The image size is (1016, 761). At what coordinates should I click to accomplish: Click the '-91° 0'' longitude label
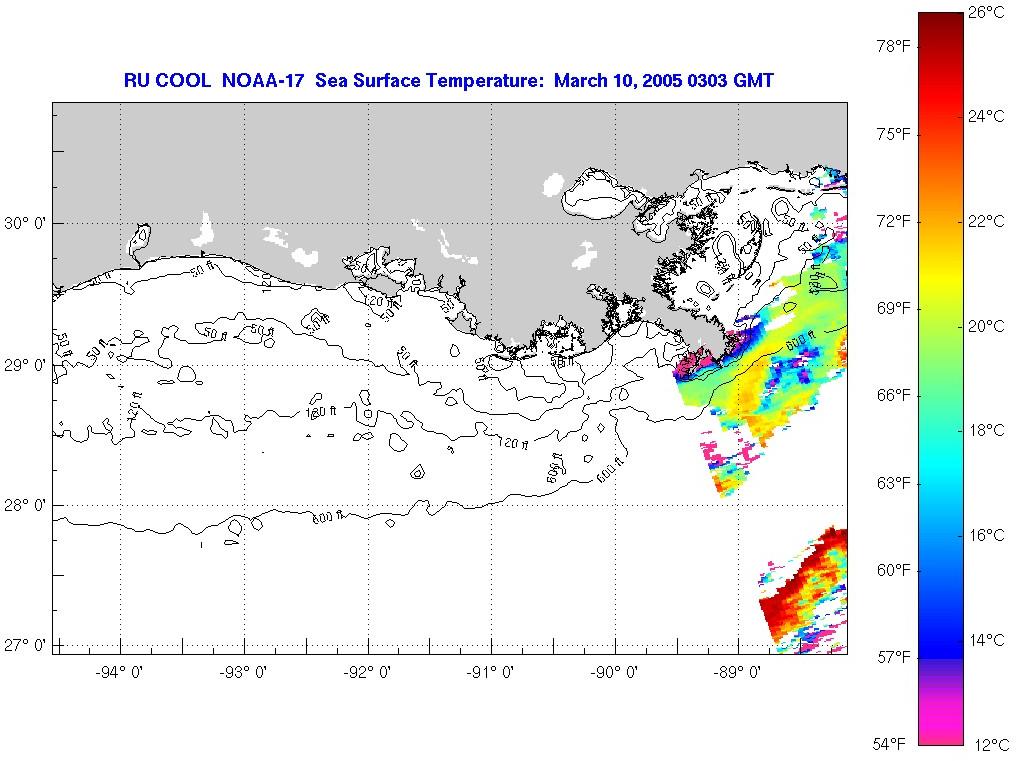(490, 672)
